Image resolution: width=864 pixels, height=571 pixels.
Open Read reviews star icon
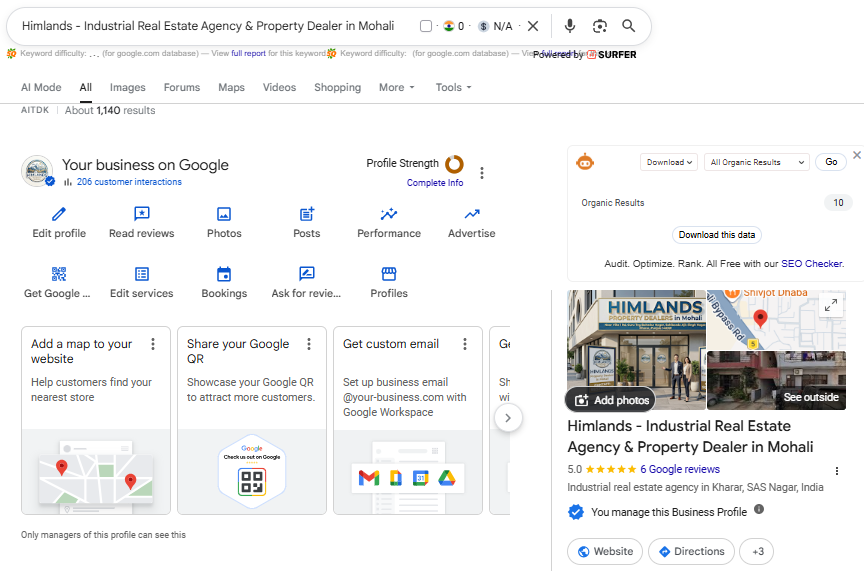(142, 214)
